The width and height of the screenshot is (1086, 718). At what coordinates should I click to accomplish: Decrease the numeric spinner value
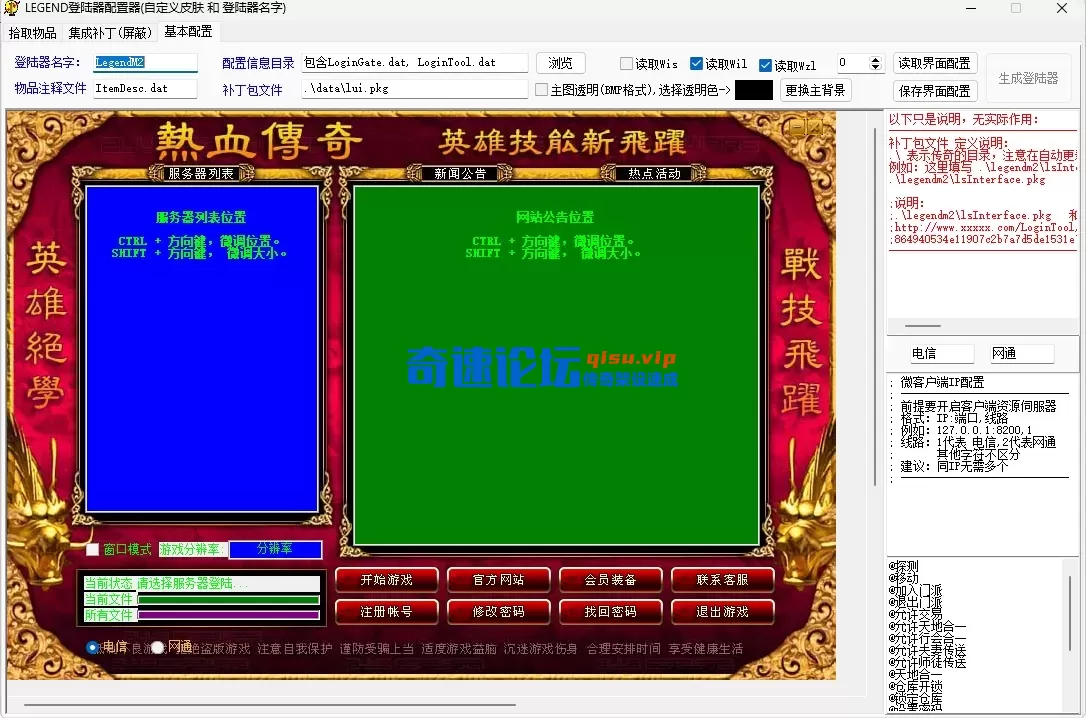click(x=875, y=67)
